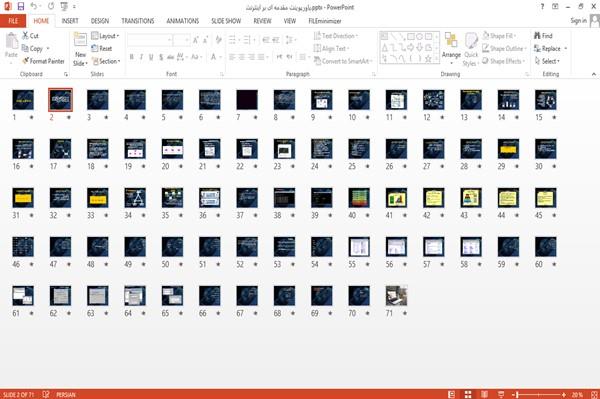Toggle Justify paragraph alignment

pyautogui.click(x=261, y=57)
